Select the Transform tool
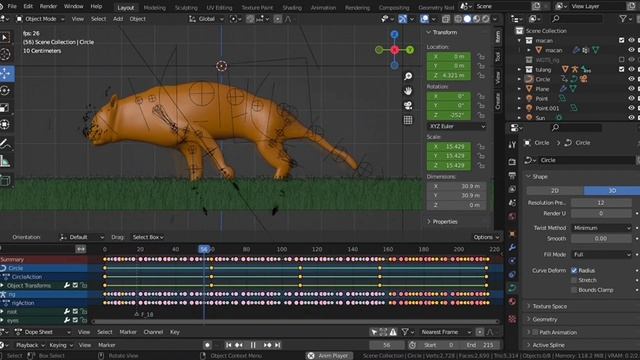Image resolution: width=640 pixels, height=360 pixels. (x=6, y=124)
